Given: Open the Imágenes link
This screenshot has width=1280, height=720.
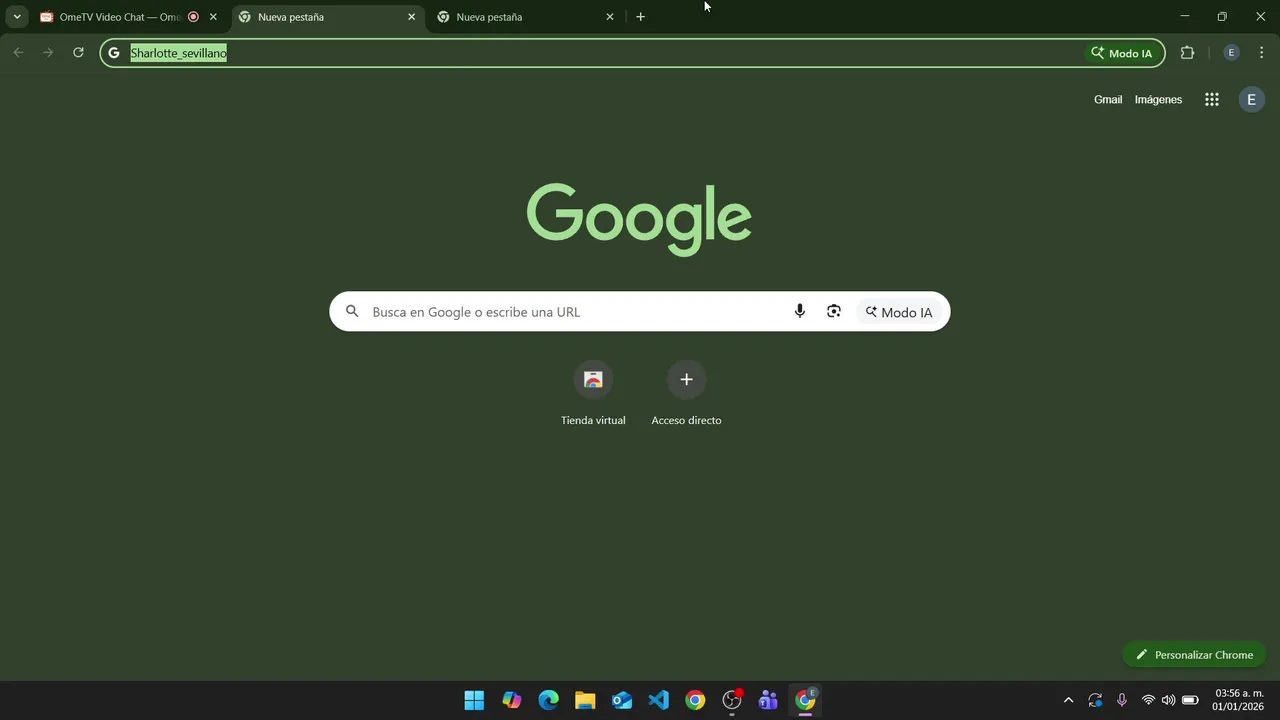Looking at the screenshot, I should point(1158,99).
